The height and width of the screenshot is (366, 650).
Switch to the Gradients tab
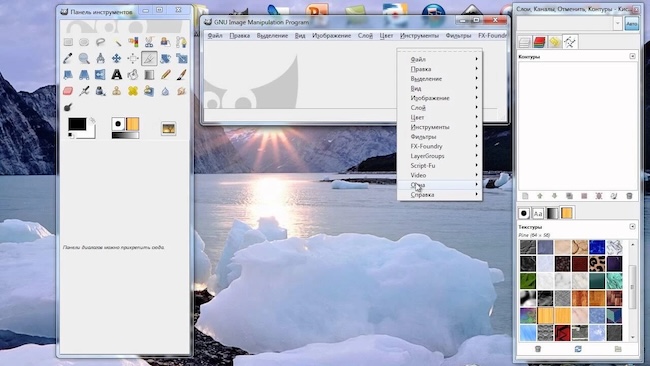552,213
